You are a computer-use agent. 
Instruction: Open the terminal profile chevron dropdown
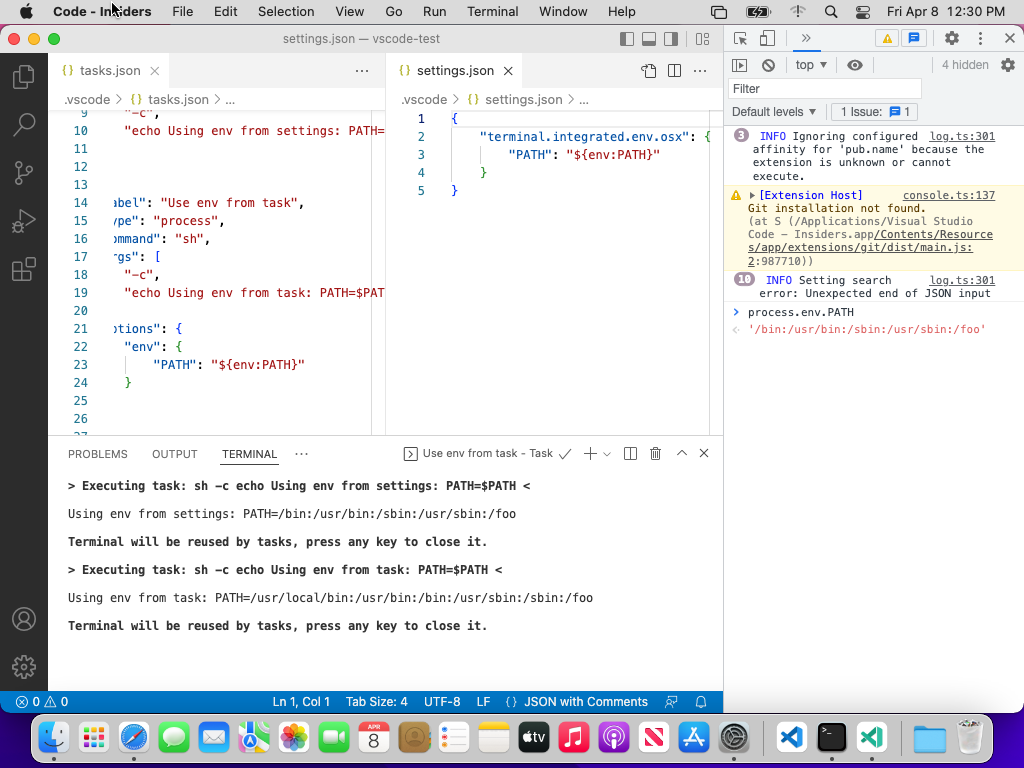click(x=607, y=453)
